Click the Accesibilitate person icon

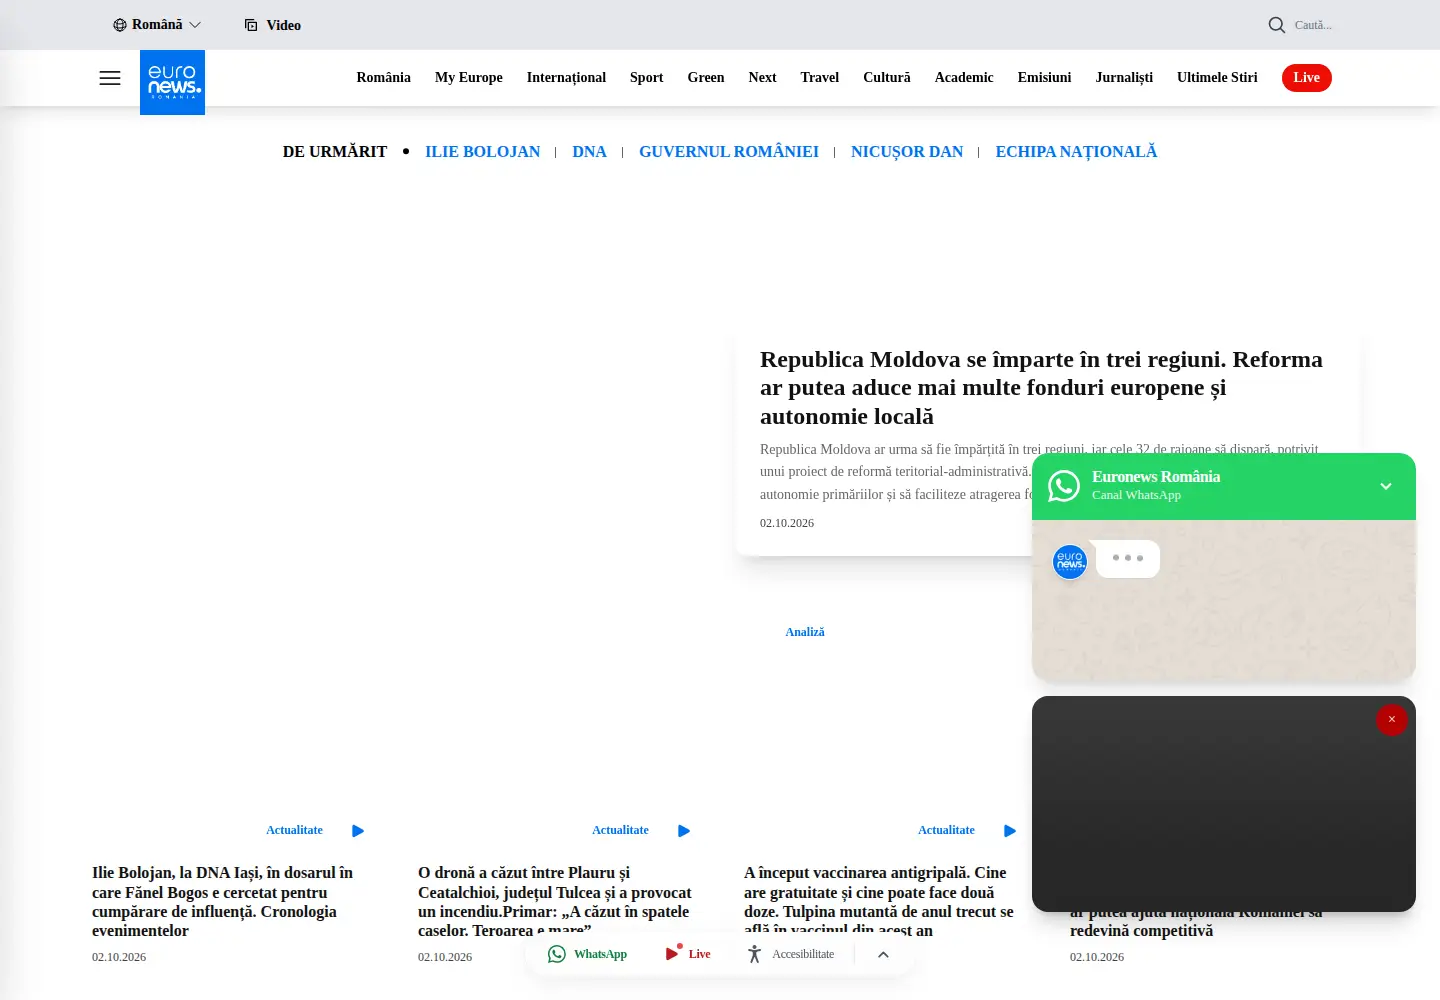(x=755, y=954)
